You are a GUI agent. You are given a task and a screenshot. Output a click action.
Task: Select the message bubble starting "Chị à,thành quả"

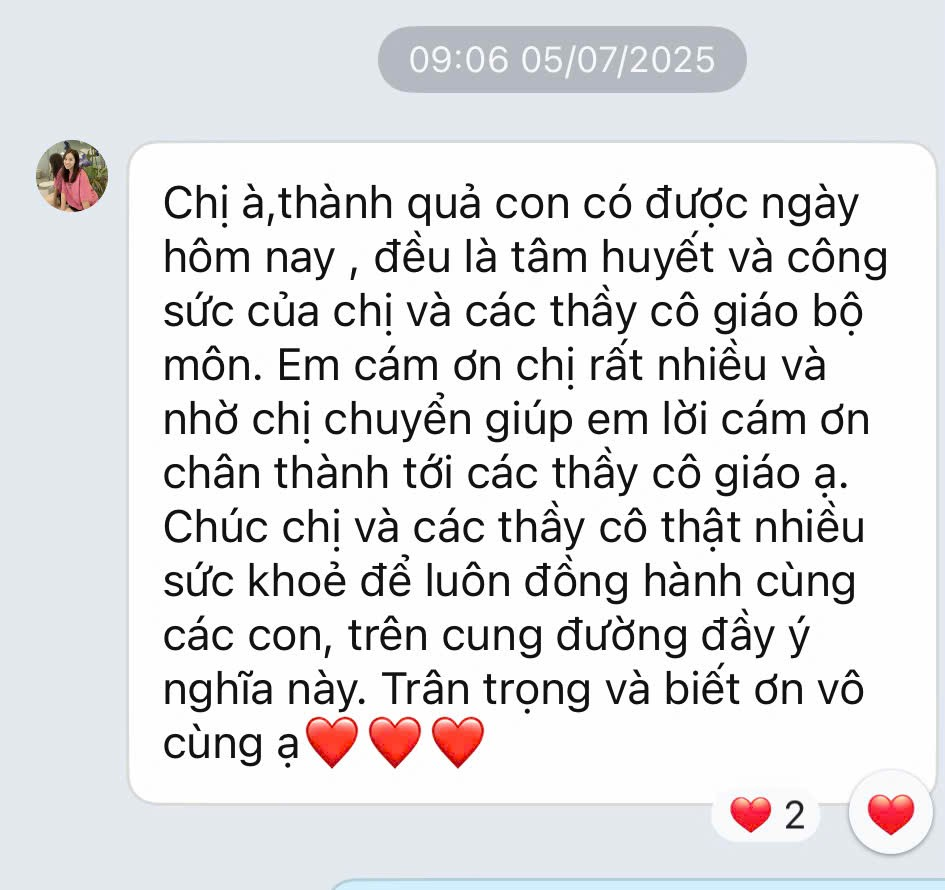click(532, 473)
